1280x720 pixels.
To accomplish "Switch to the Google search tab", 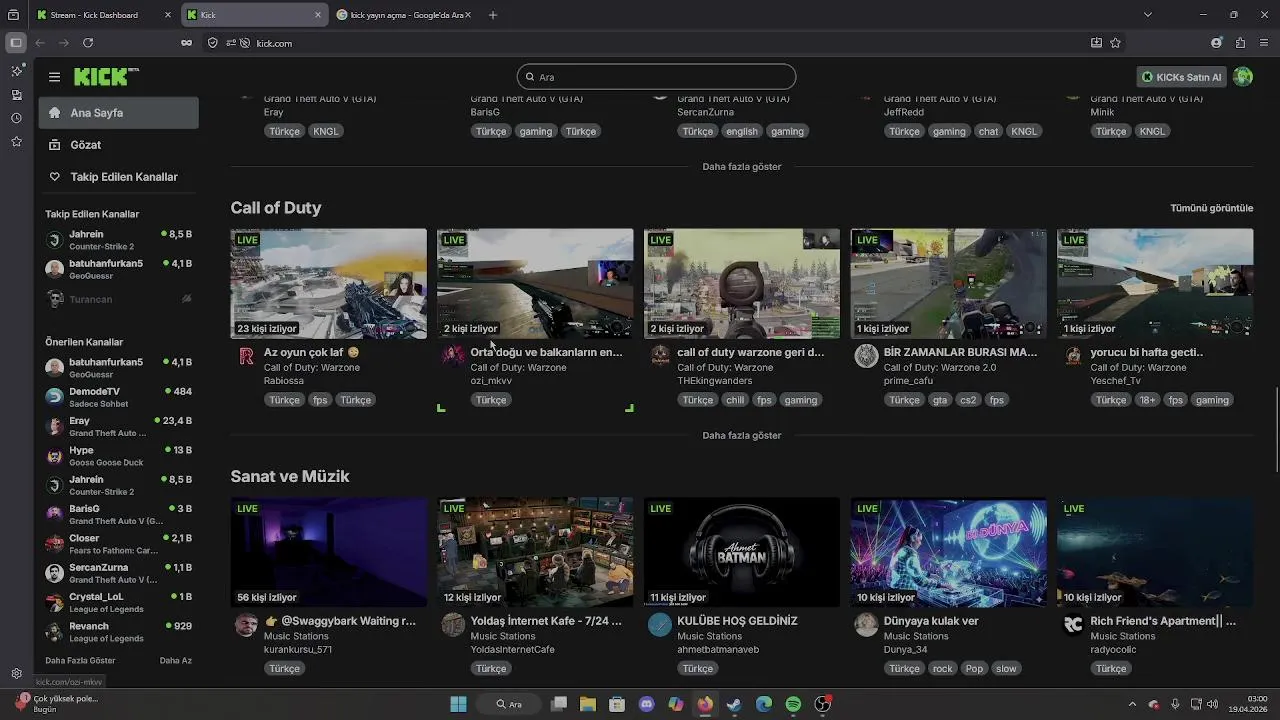I will [404, 15].
